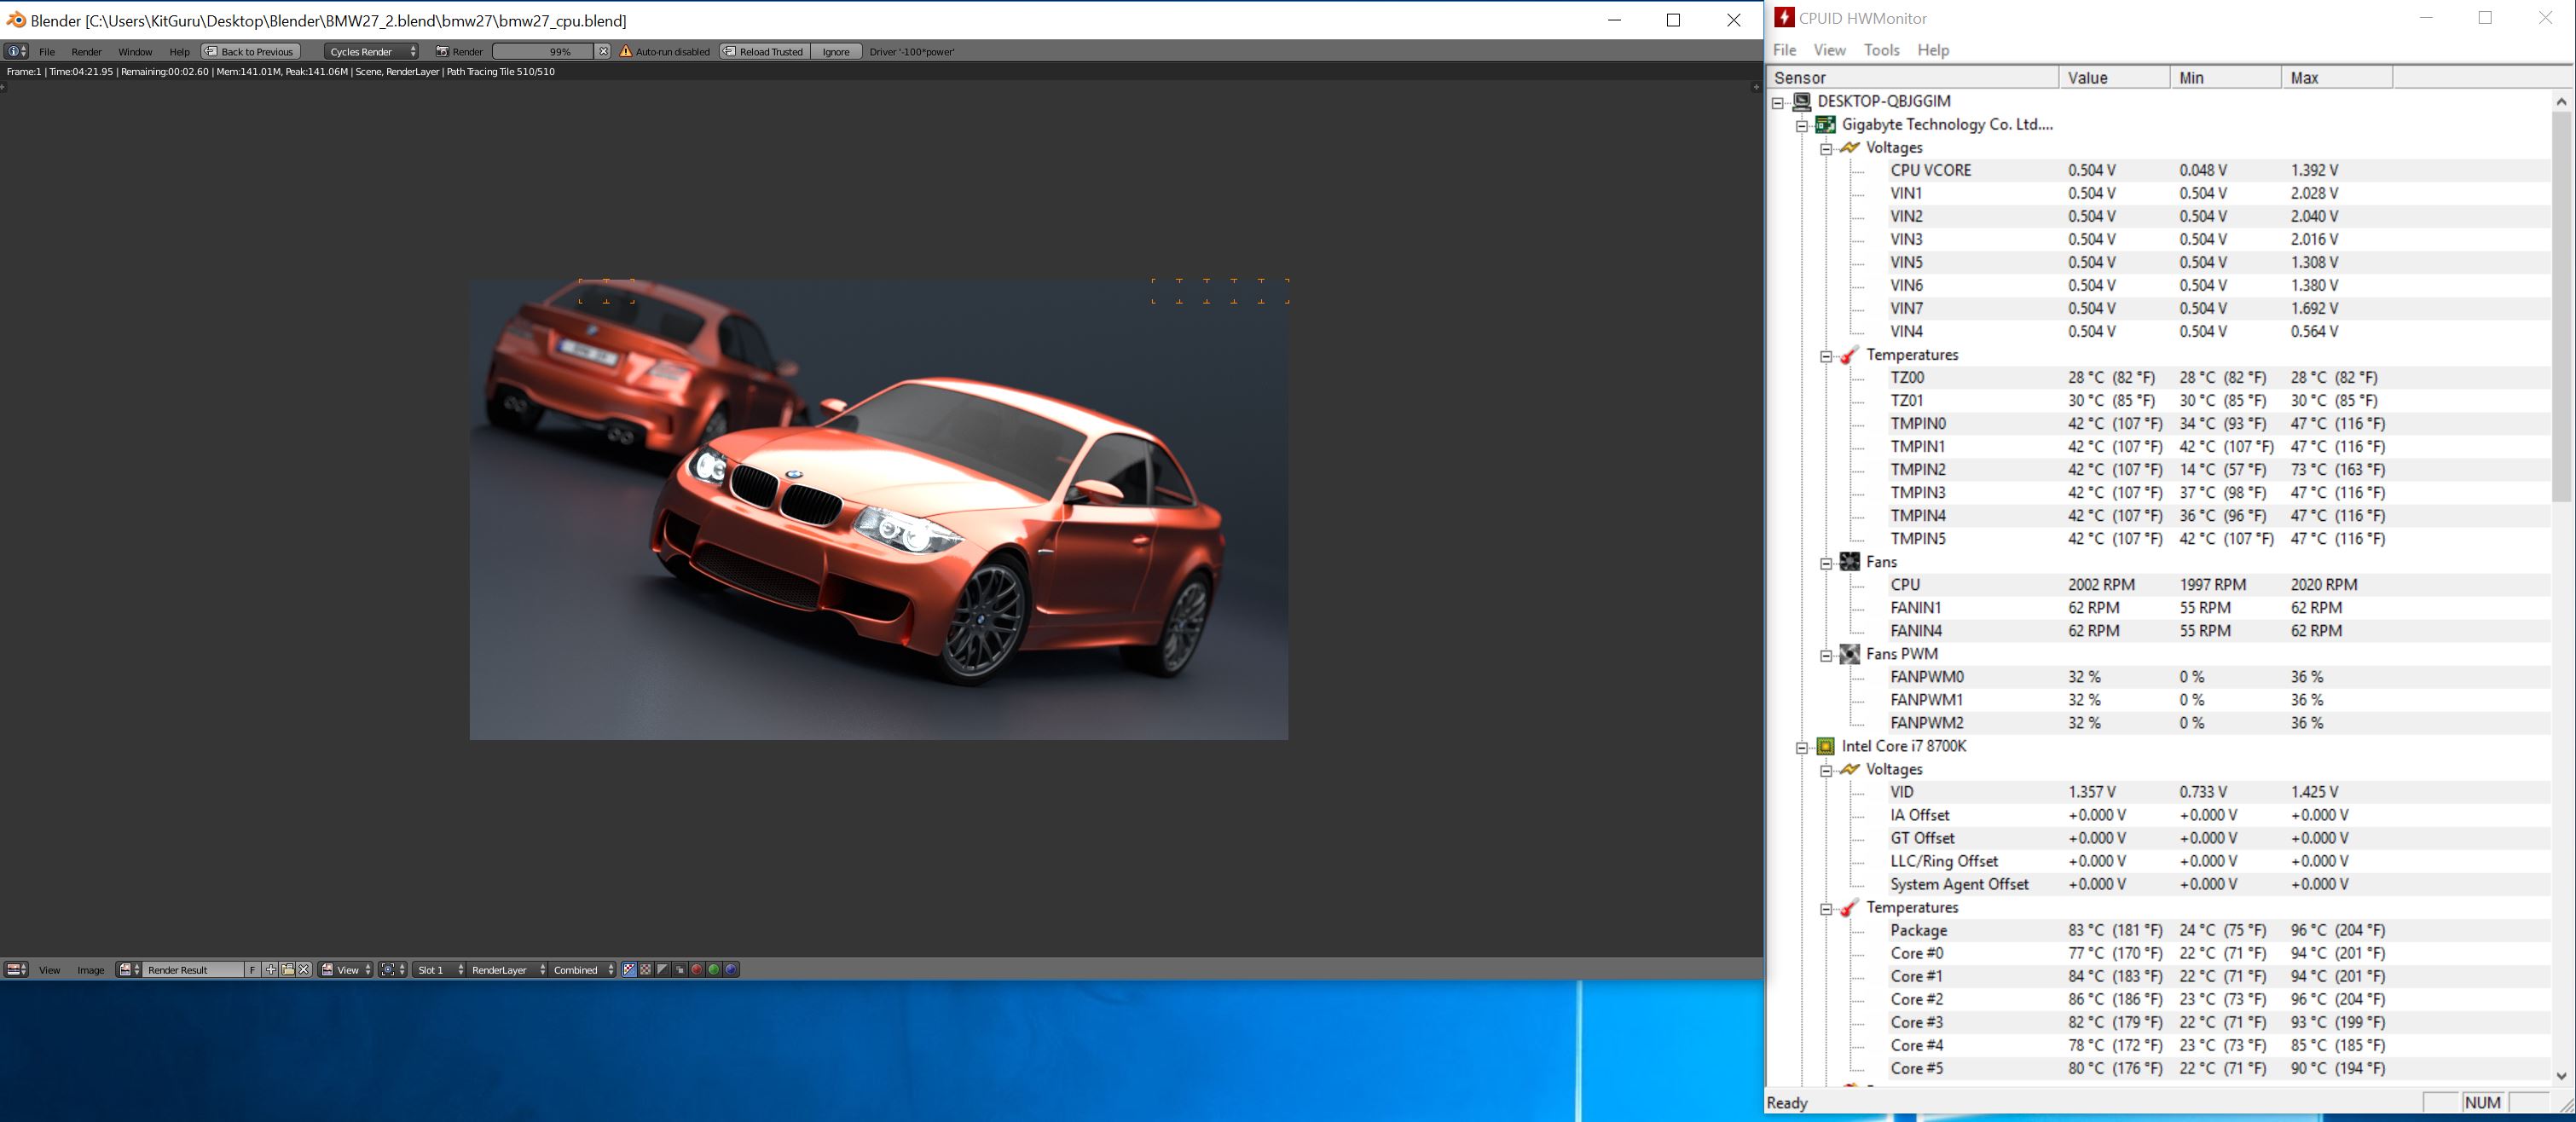Toggle color and alpha channel display
The image size is (2576, 1122).
pos(629,969)
